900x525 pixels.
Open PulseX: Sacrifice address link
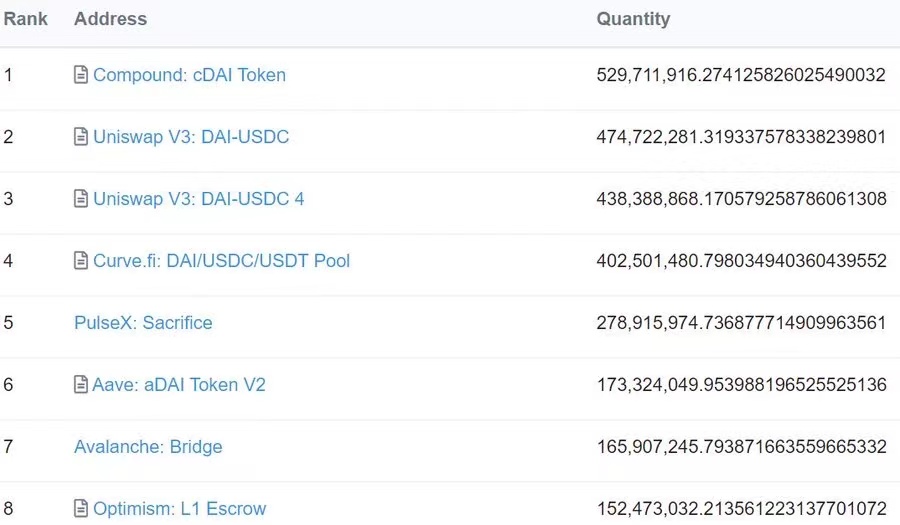[143, 323]
